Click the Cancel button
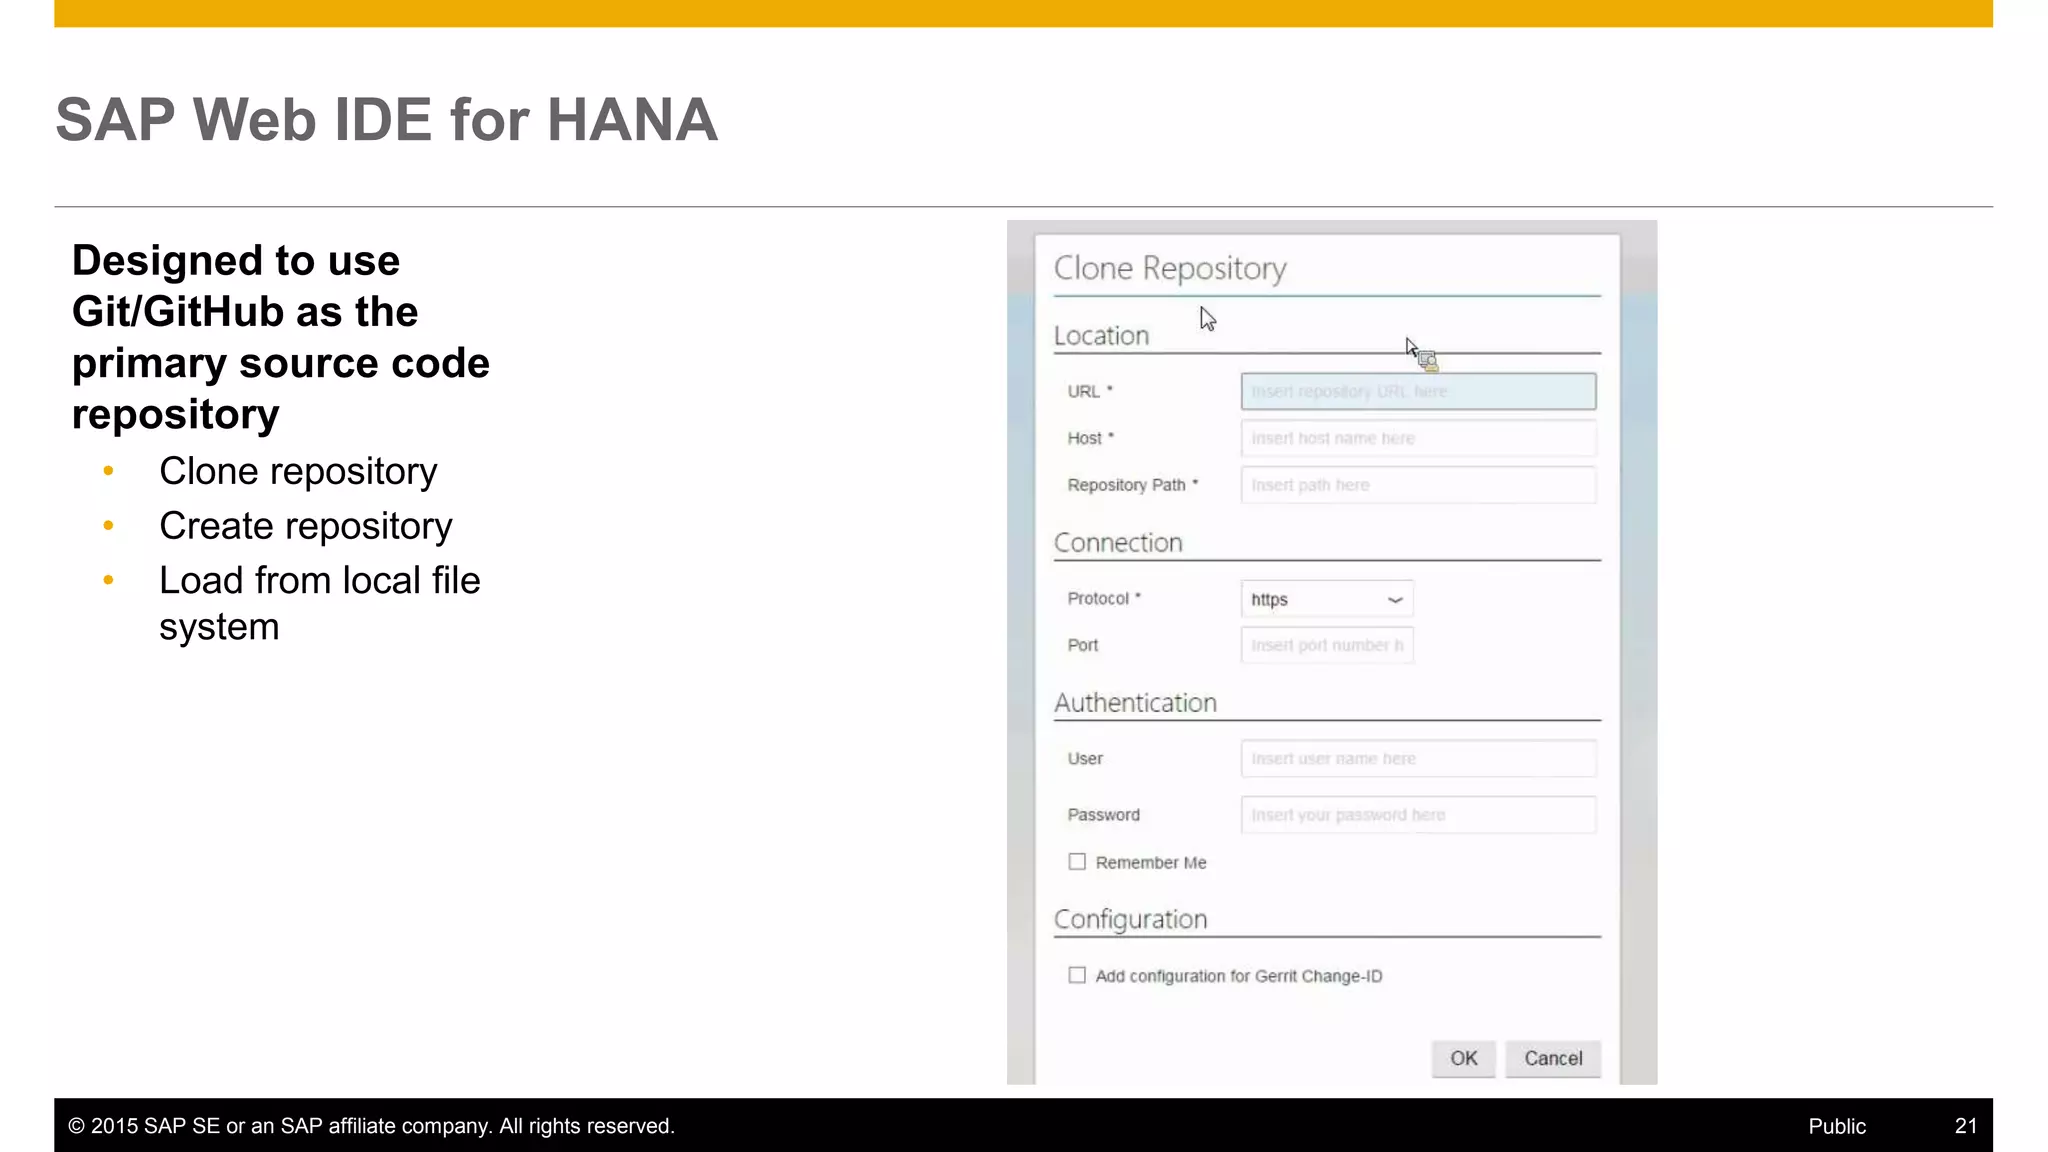The width and height of the screenshot is (2048, 1152). (x=1553, y=1058)
